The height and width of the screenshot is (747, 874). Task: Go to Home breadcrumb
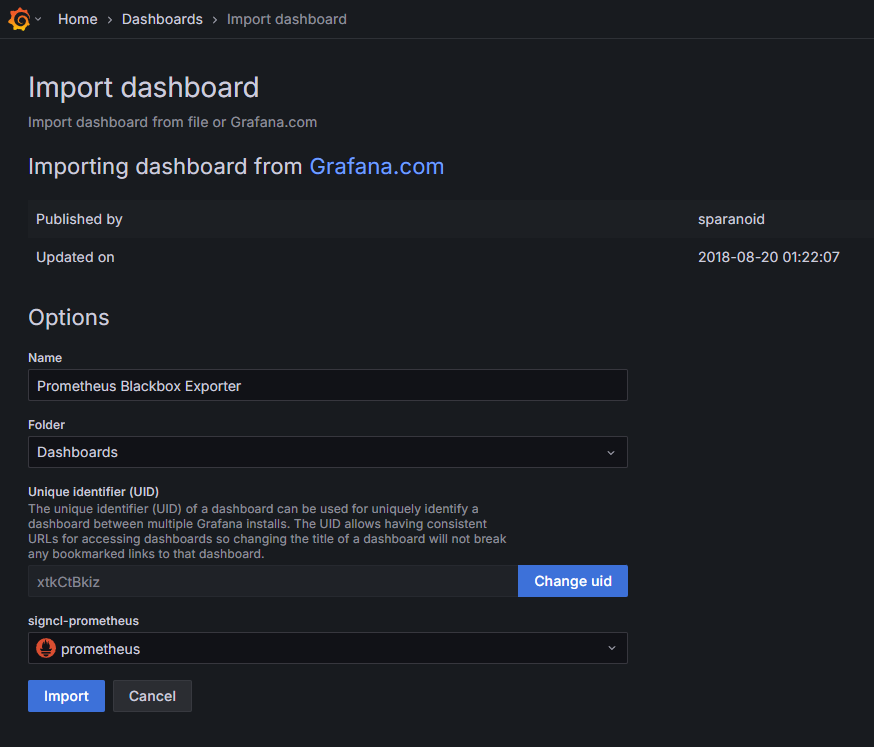click(77, 19)
